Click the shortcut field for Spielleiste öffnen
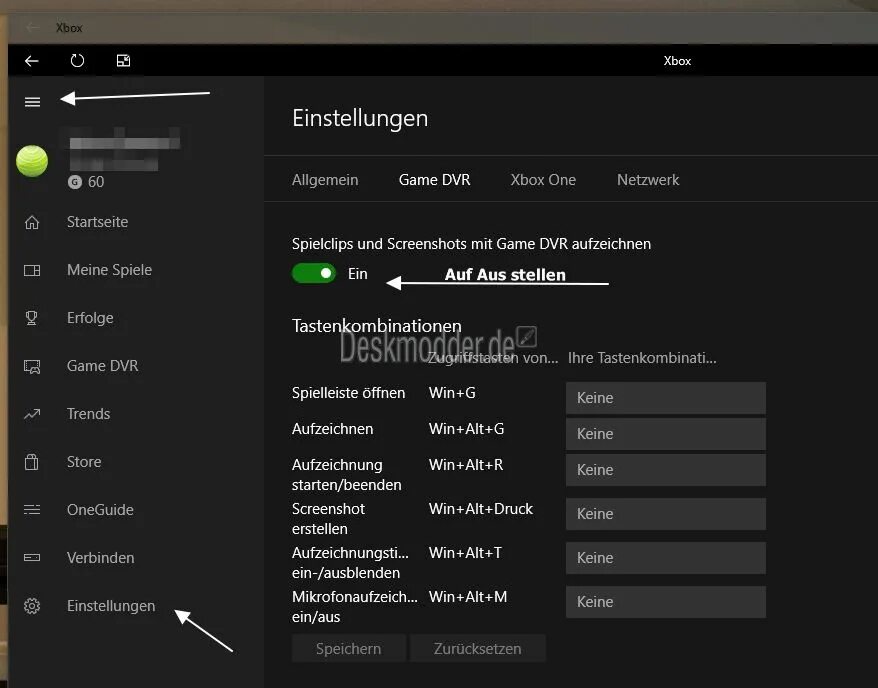878x688 pixels. [666, 398]
